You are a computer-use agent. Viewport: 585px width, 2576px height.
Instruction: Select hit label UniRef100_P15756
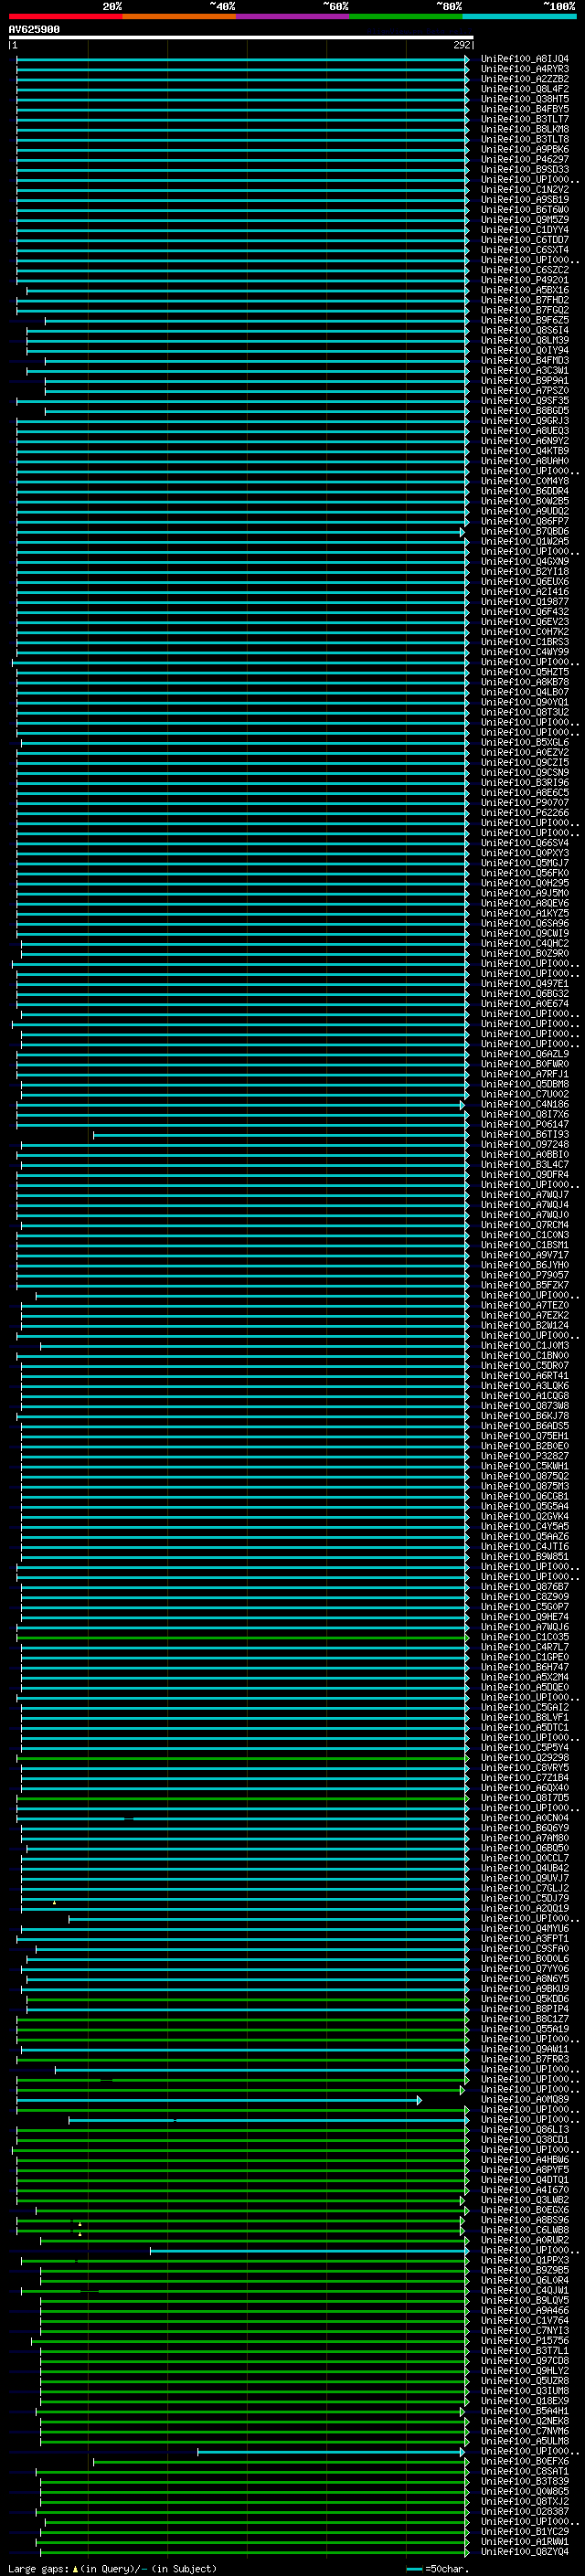click(525, 2340)
